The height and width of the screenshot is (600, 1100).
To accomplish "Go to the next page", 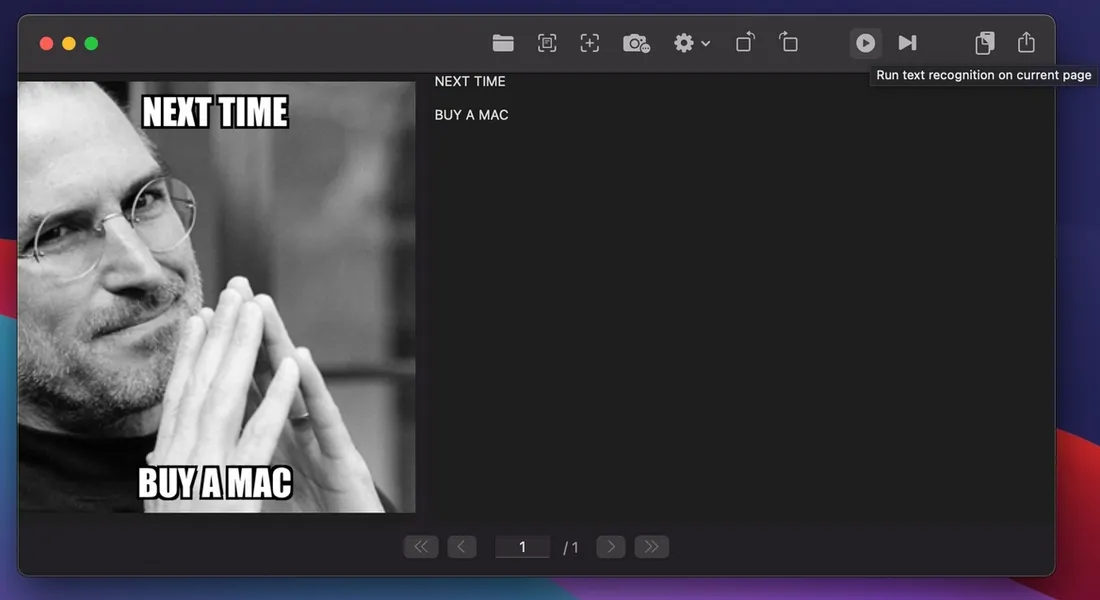I will coord(611,547).
